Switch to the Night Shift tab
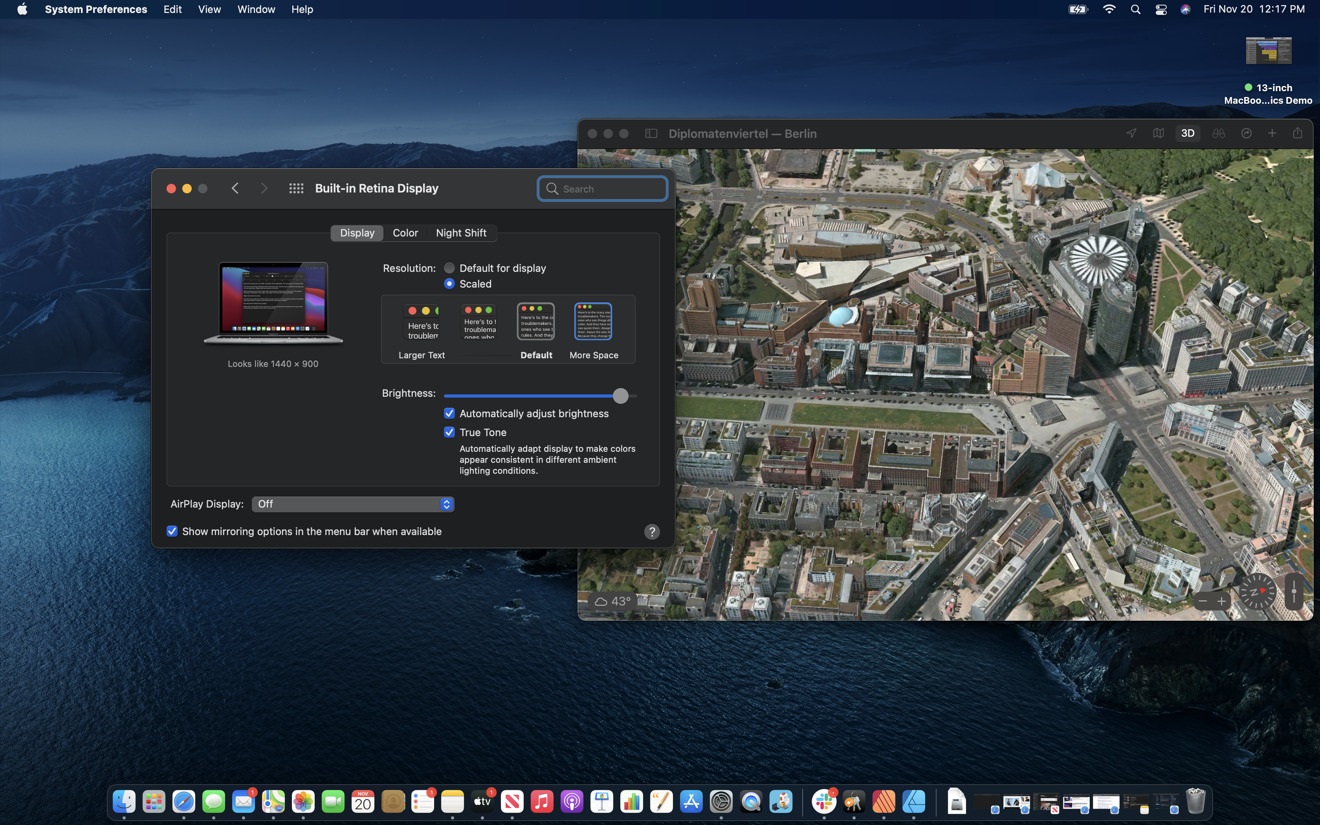 461,233
